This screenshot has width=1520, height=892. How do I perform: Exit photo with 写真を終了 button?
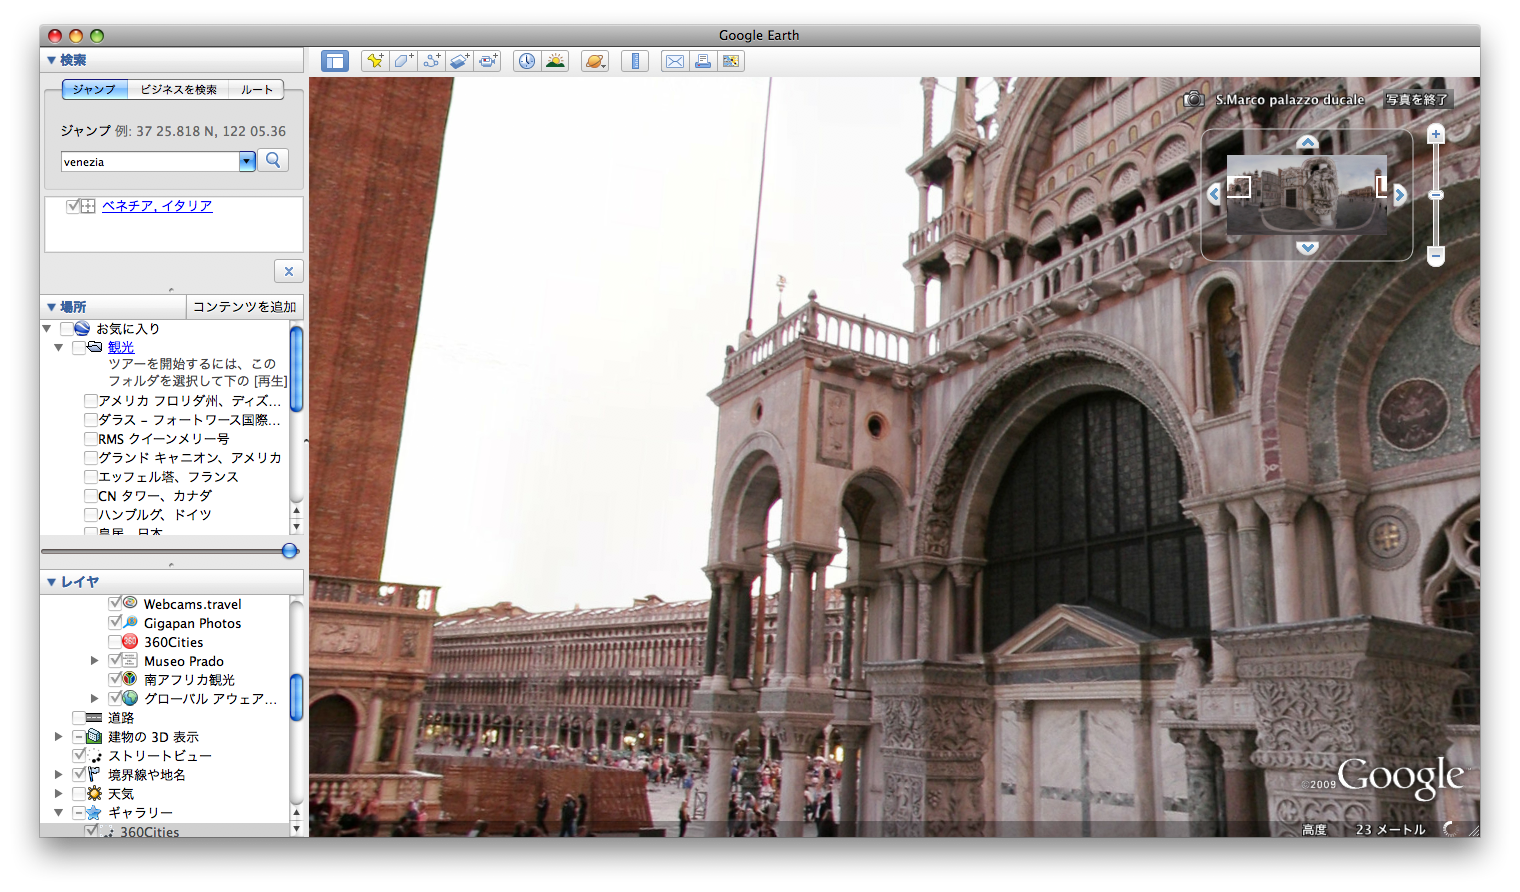click(1416, 99)
